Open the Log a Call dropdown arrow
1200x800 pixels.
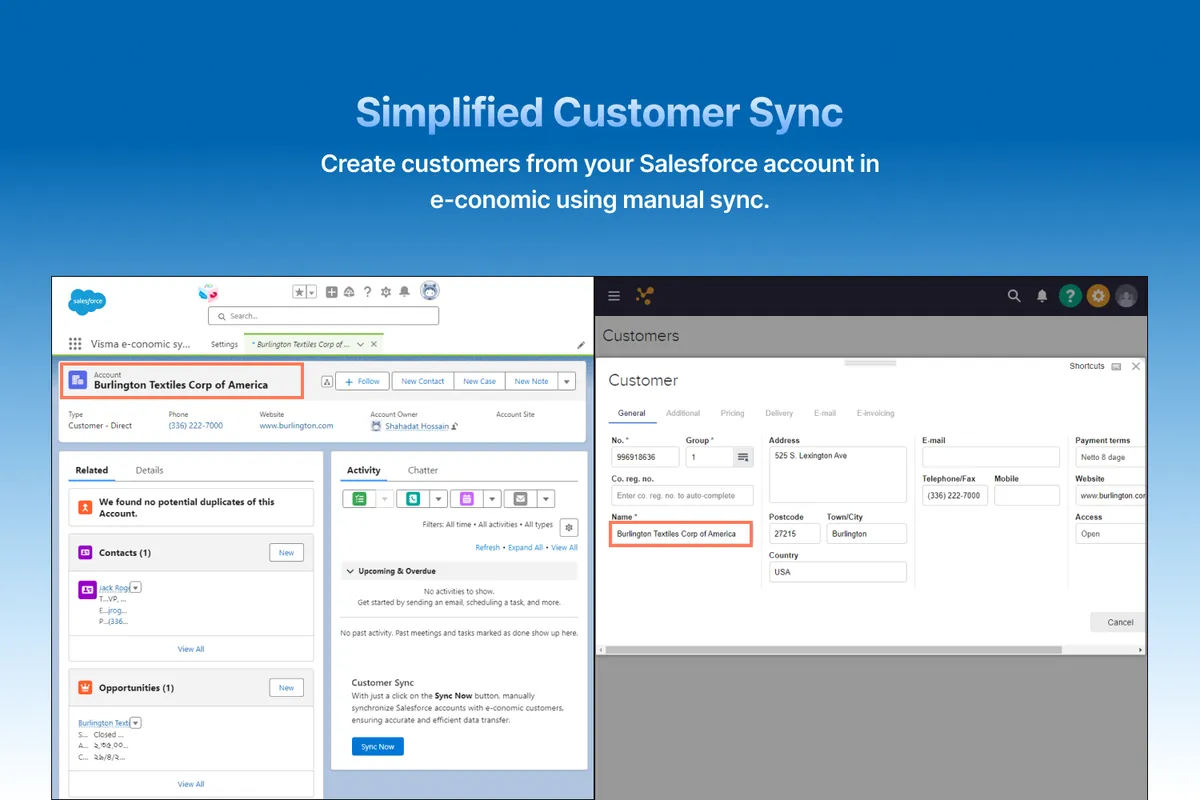tap(438, 498)
